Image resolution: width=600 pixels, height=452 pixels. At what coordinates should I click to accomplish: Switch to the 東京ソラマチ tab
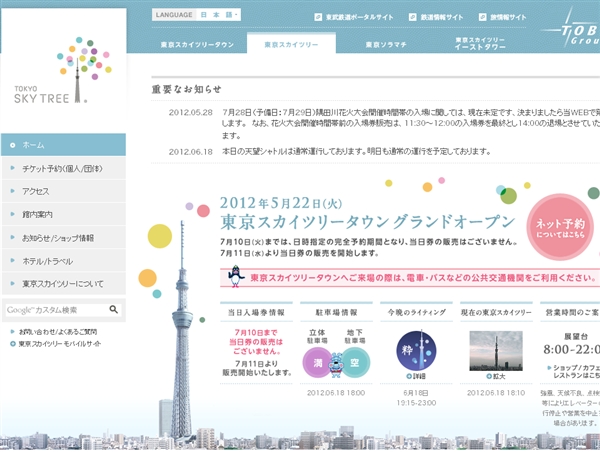386,45
